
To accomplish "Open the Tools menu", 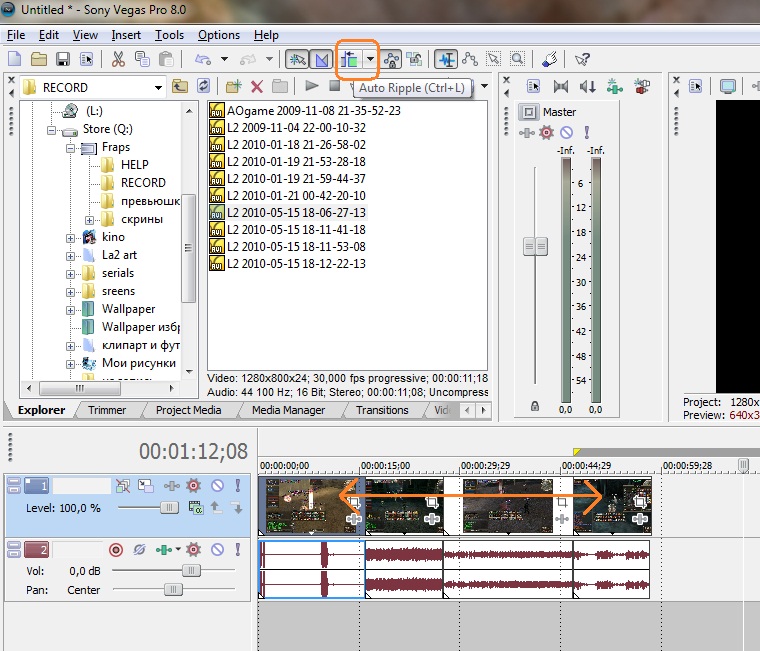I will point(169,35).
